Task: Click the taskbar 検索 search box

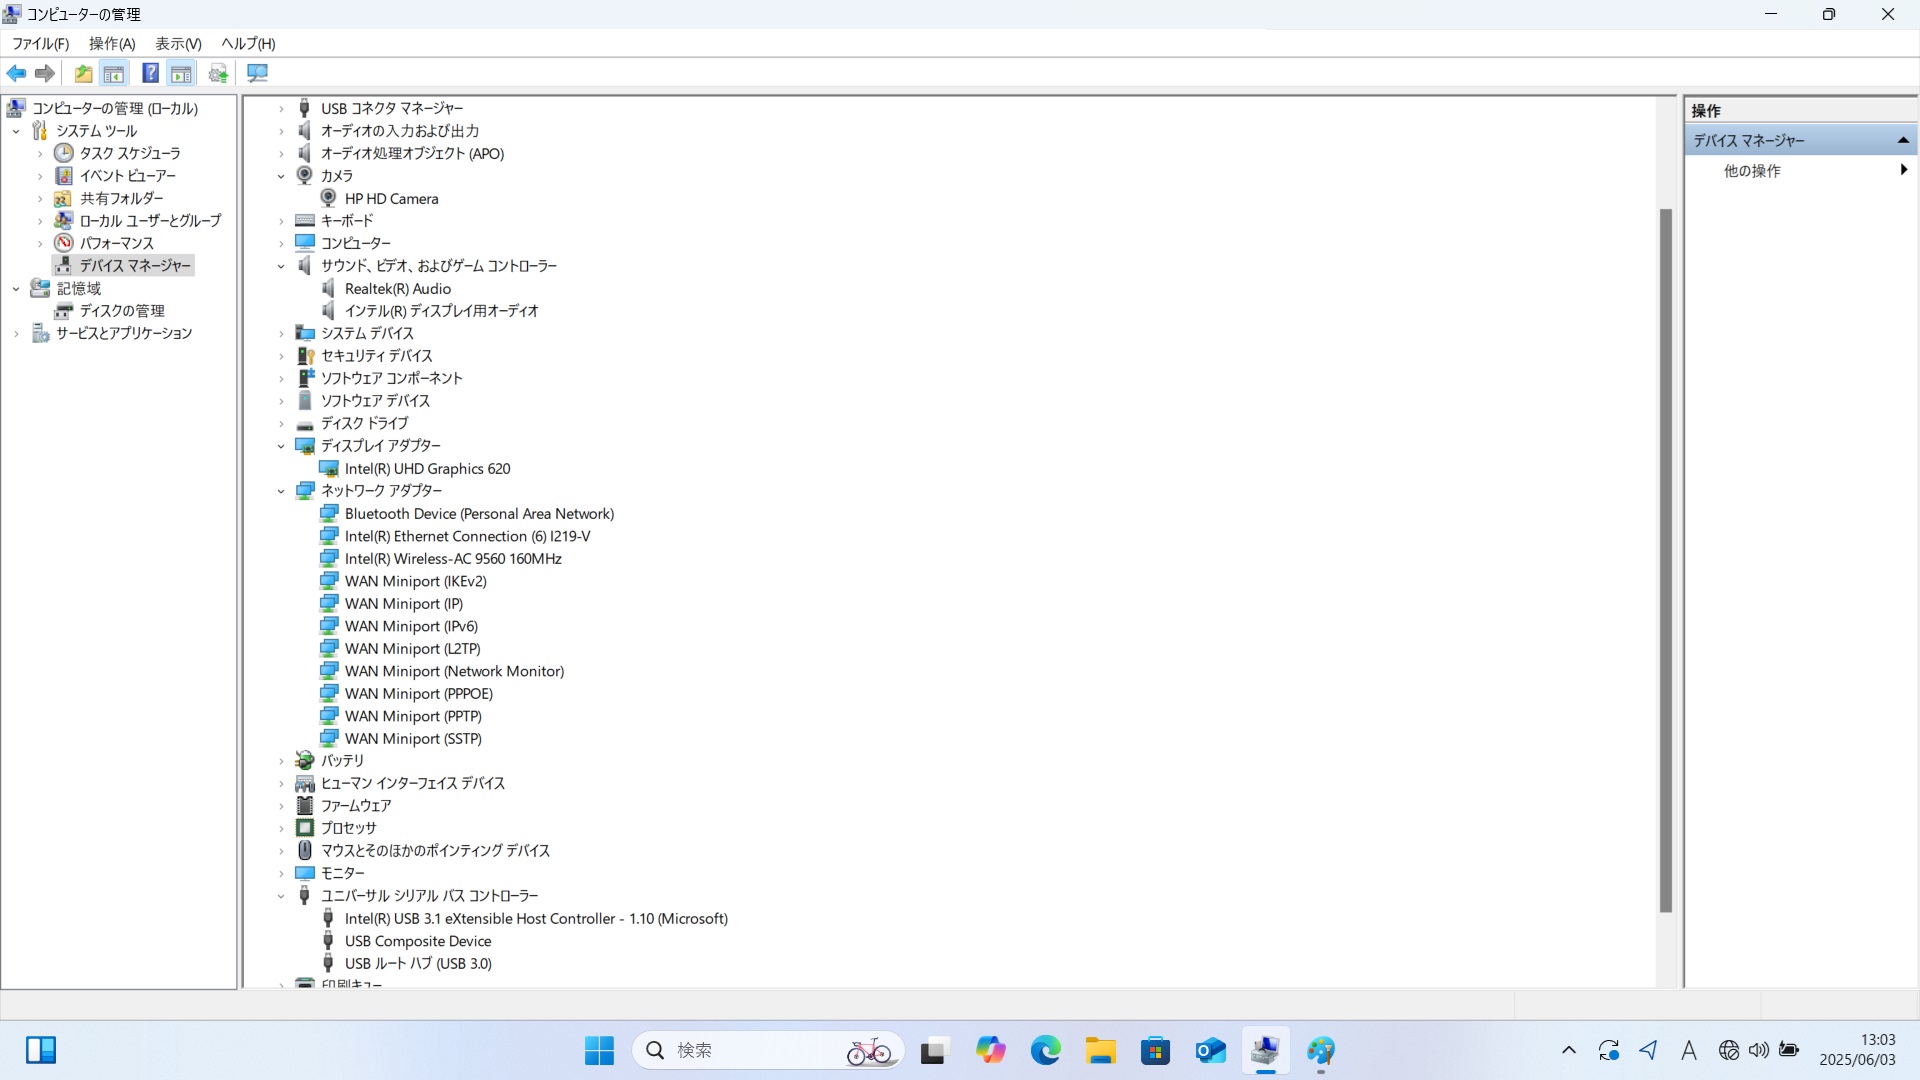Action: pyautogui.click(x=768, y=1050)
